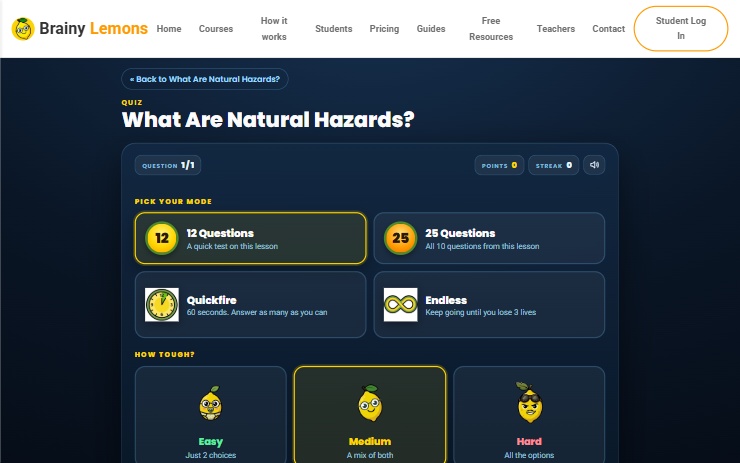
Task: Open the Teachers nav link
Action: click(556, 29)
